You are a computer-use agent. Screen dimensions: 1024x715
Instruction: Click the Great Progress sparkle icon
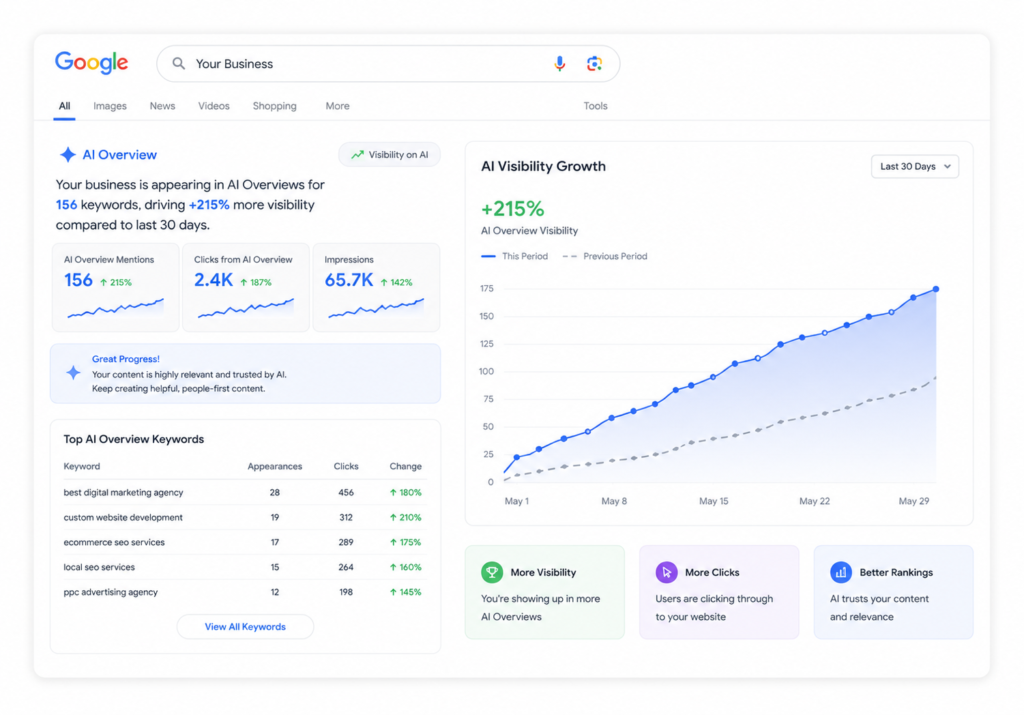(73, 373)
